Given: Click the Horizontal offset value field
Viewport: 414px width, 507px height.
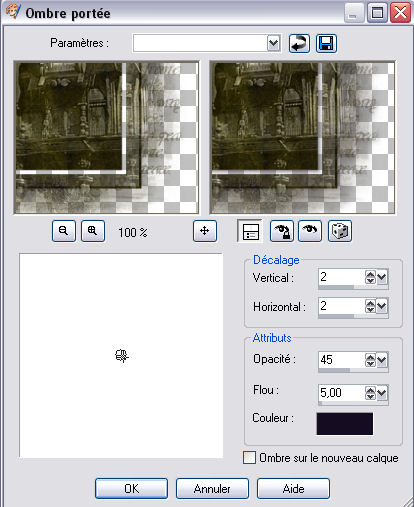Looking at the screenshot, I should pyautogui.click(x=341, y=306).
